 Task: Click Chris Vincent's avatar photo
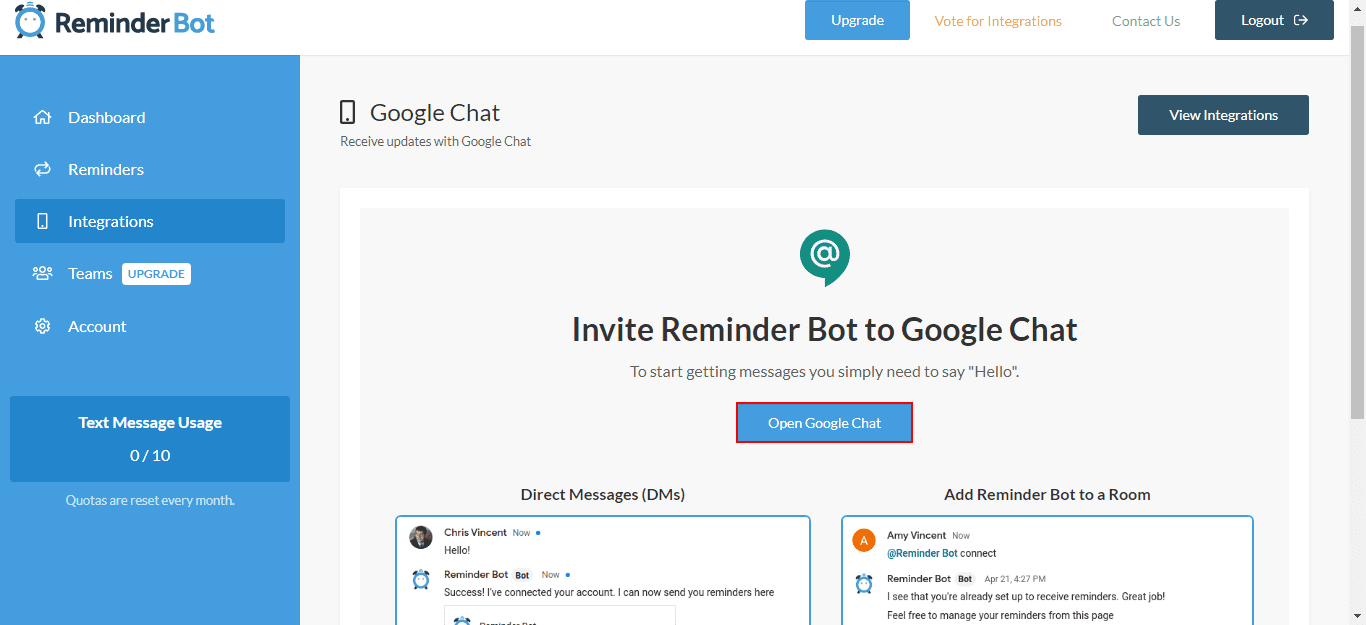(421, 537)
